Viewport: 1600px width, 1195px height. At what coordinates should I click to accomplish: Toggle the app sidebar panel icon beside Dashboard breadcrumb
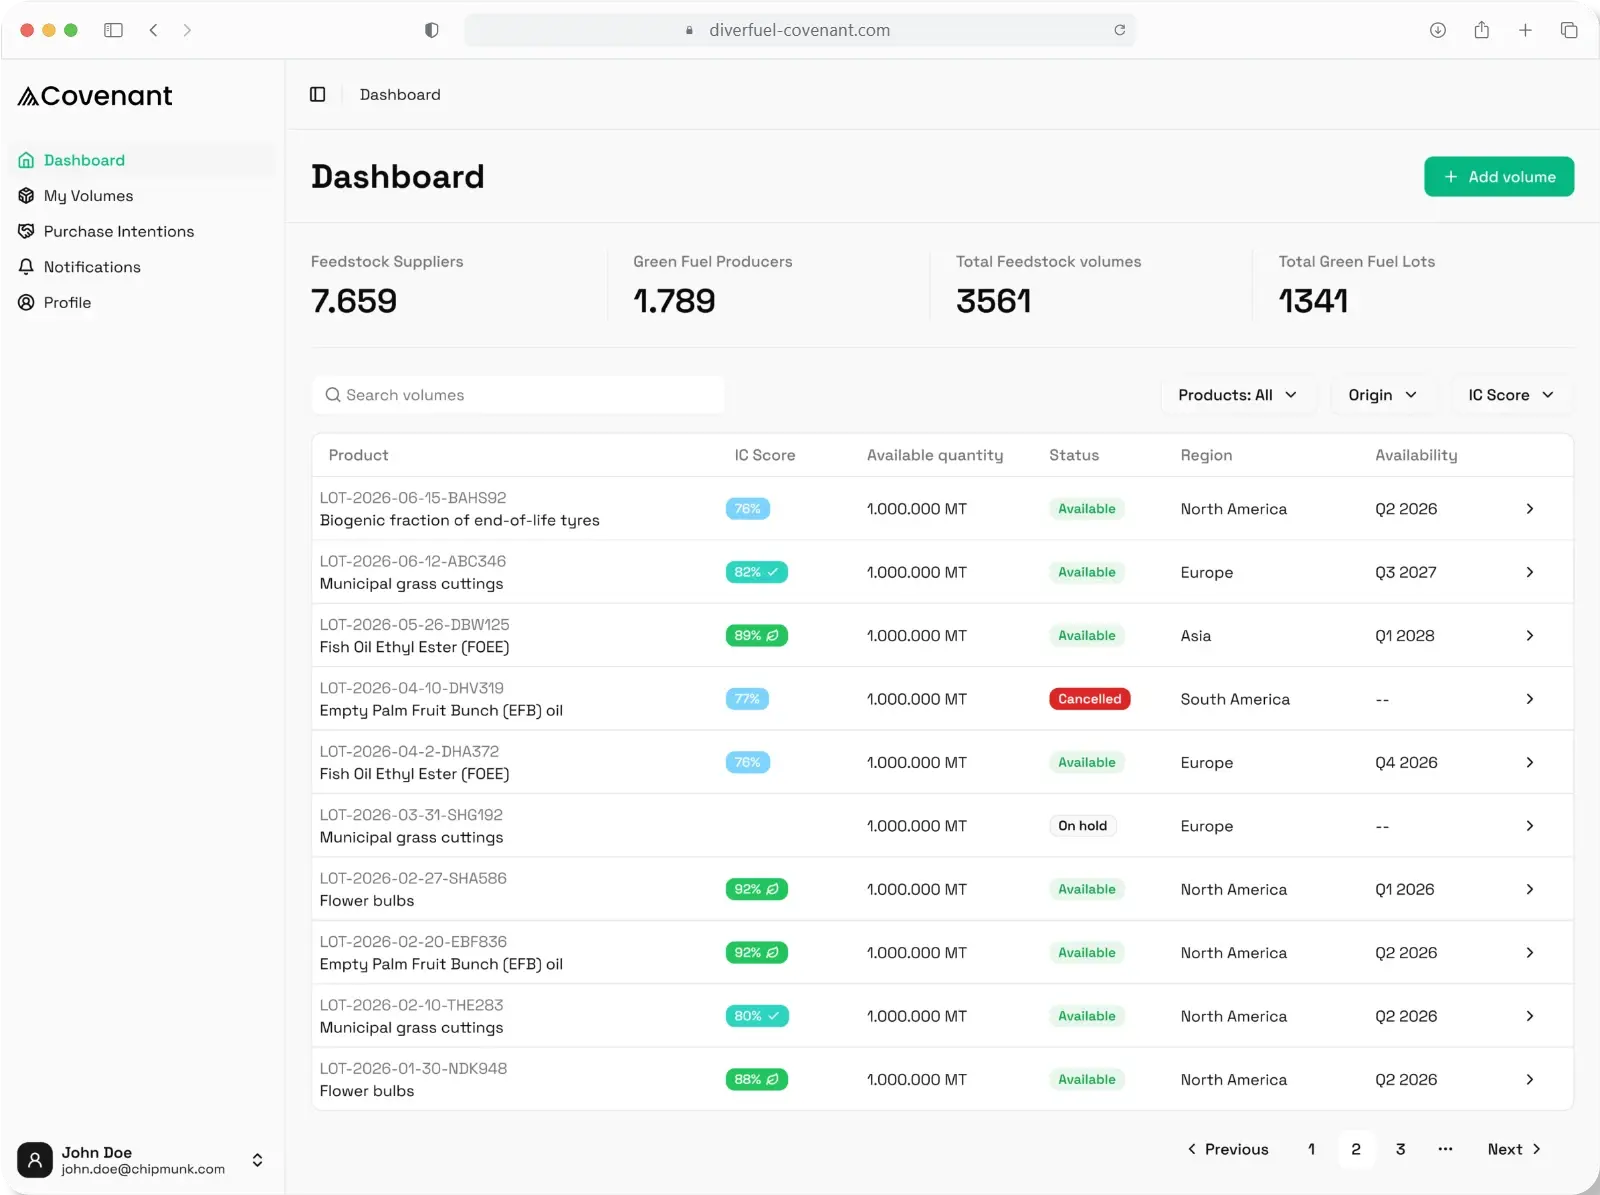pyautogui.click(x=318, y=94)
